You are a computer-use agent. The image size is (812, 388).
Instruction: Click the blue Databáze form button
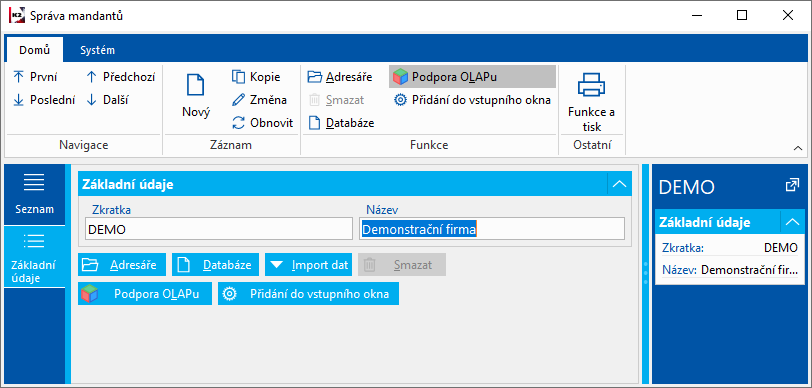[x=215, y=265]
